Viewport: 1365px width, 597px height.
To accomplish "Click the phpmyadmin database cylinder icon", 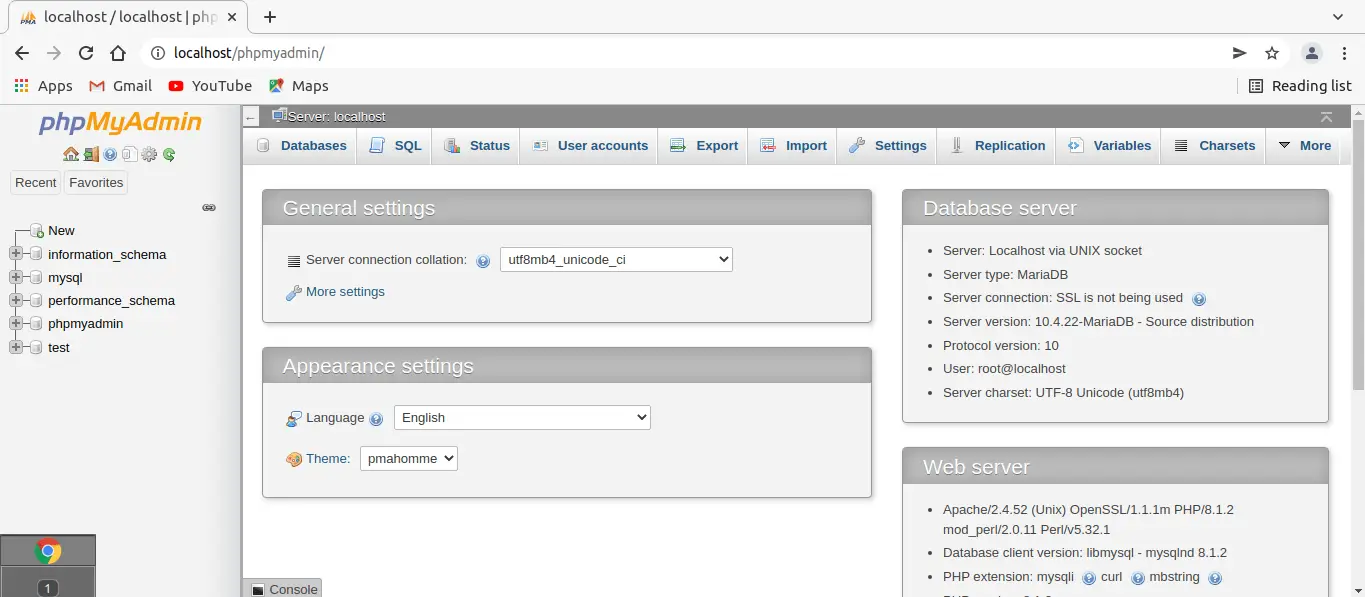I will 37,324.
